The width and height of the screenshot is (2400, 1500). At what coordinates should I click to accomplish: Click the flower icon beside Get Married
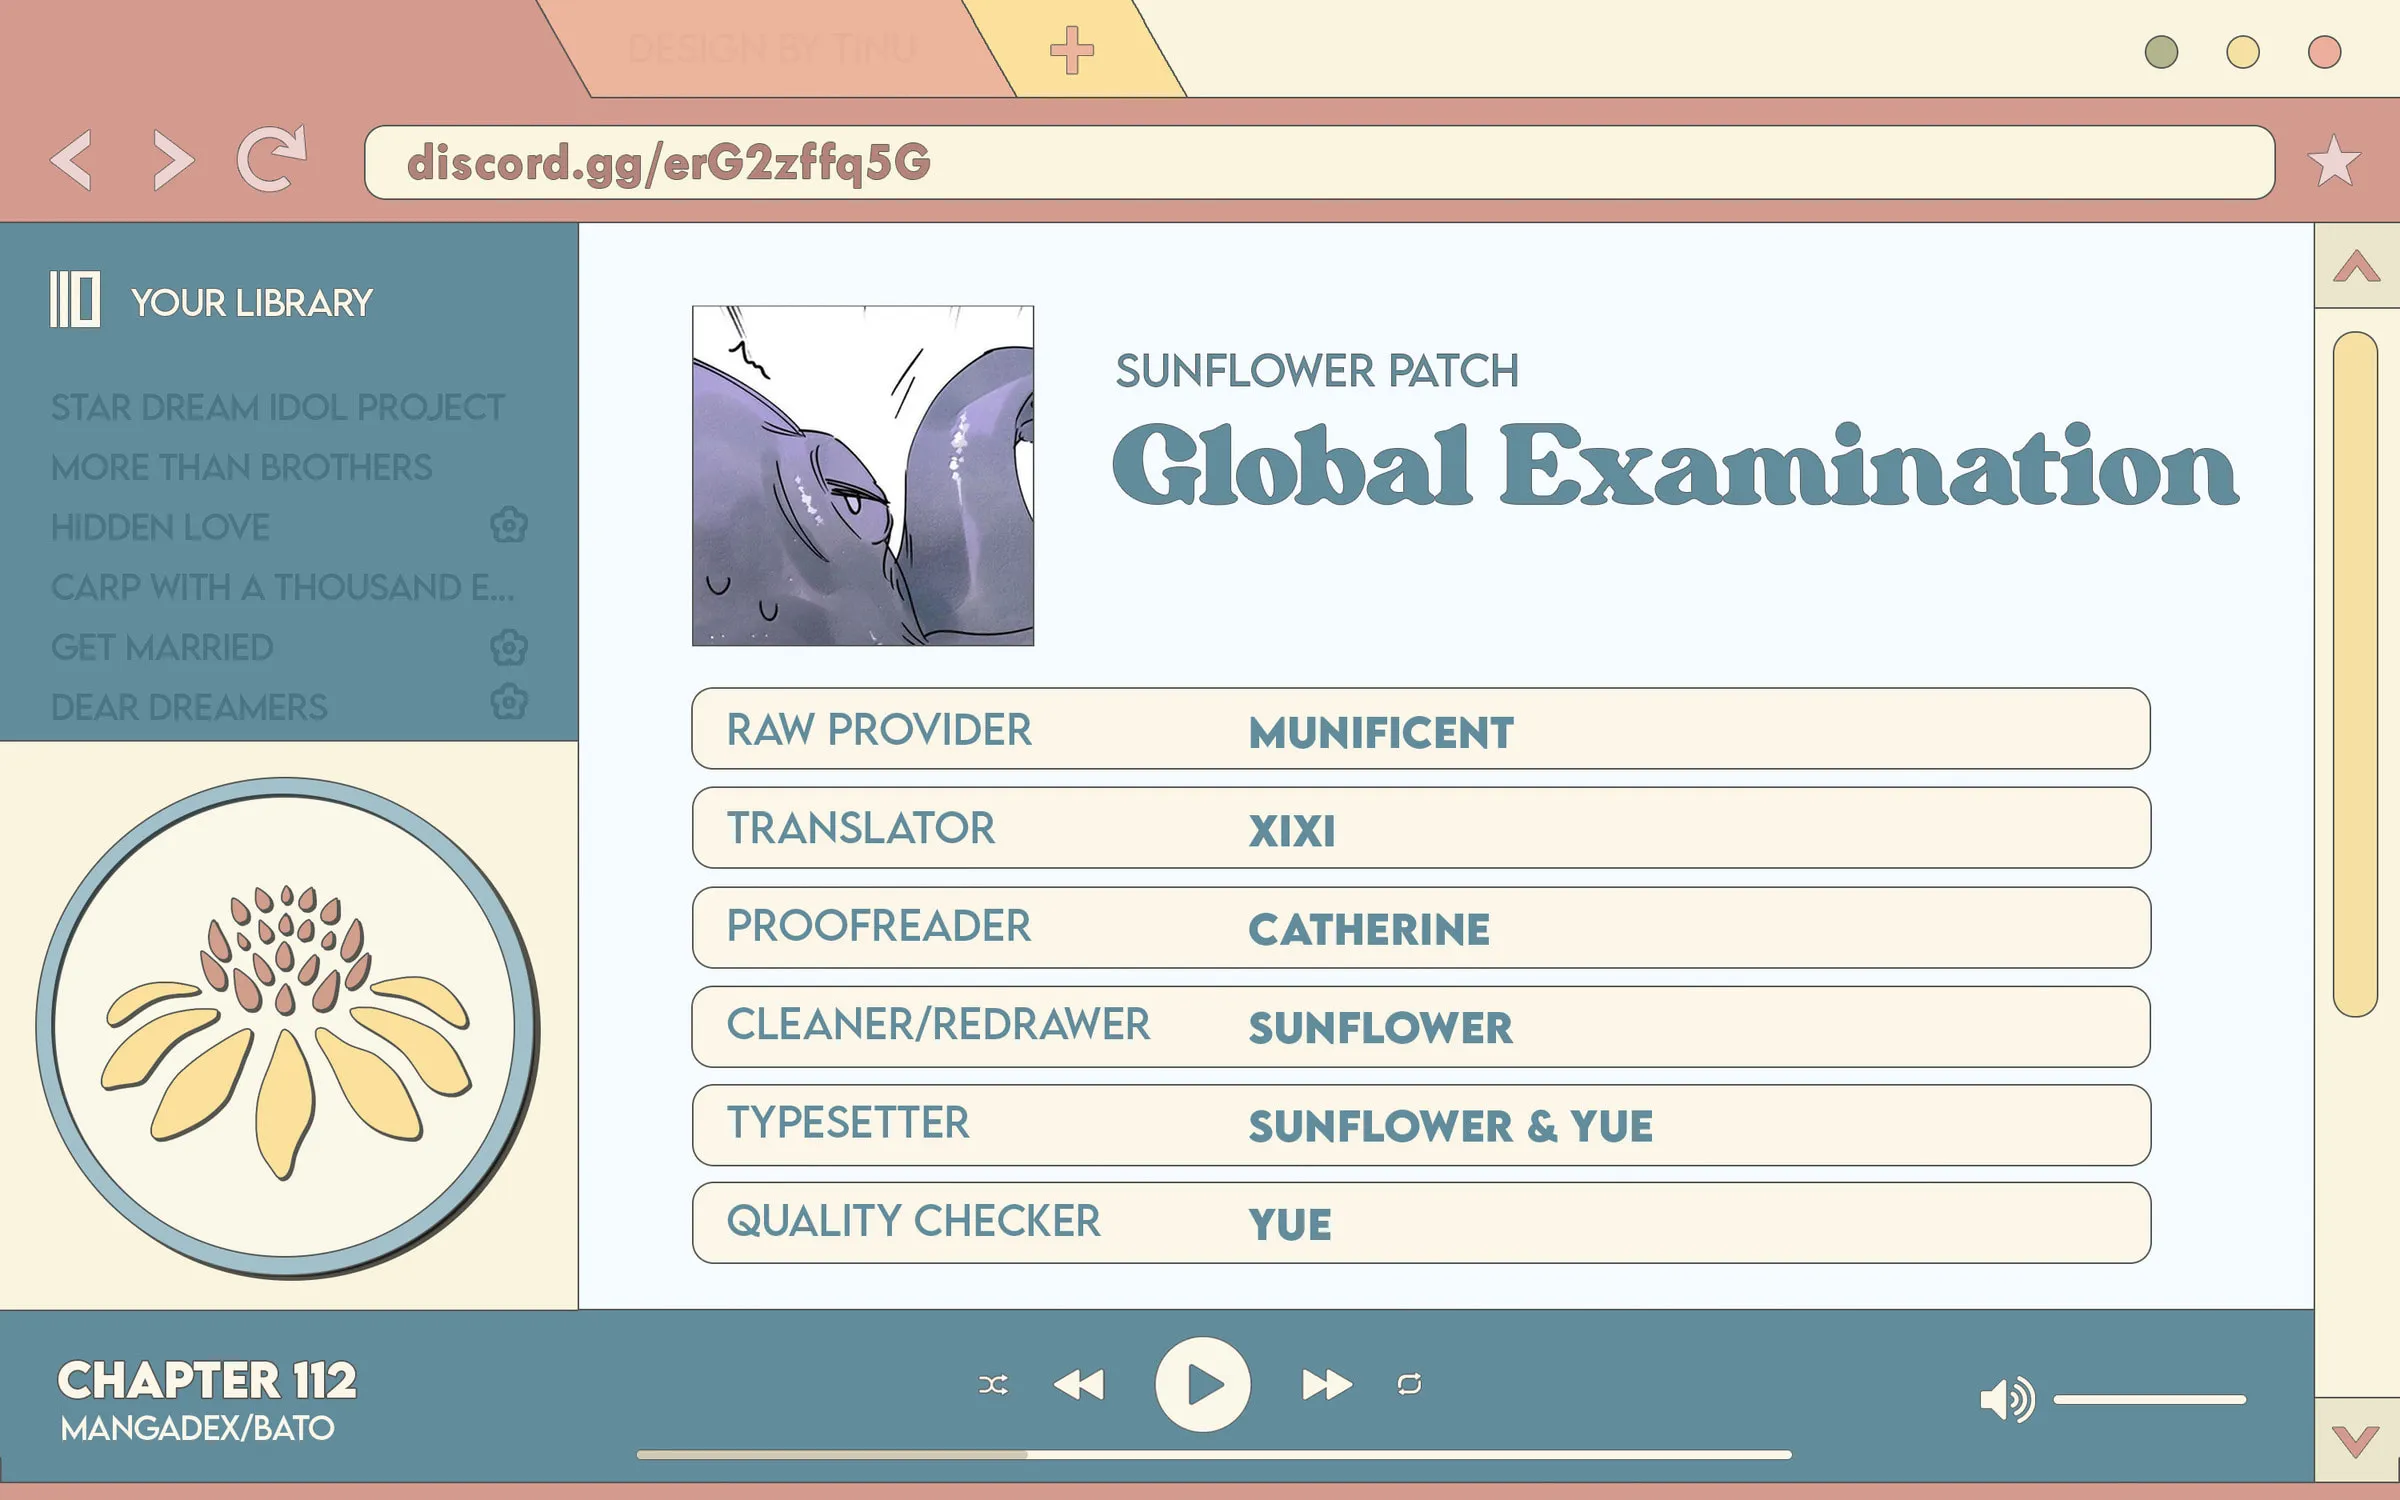point(509,647)
